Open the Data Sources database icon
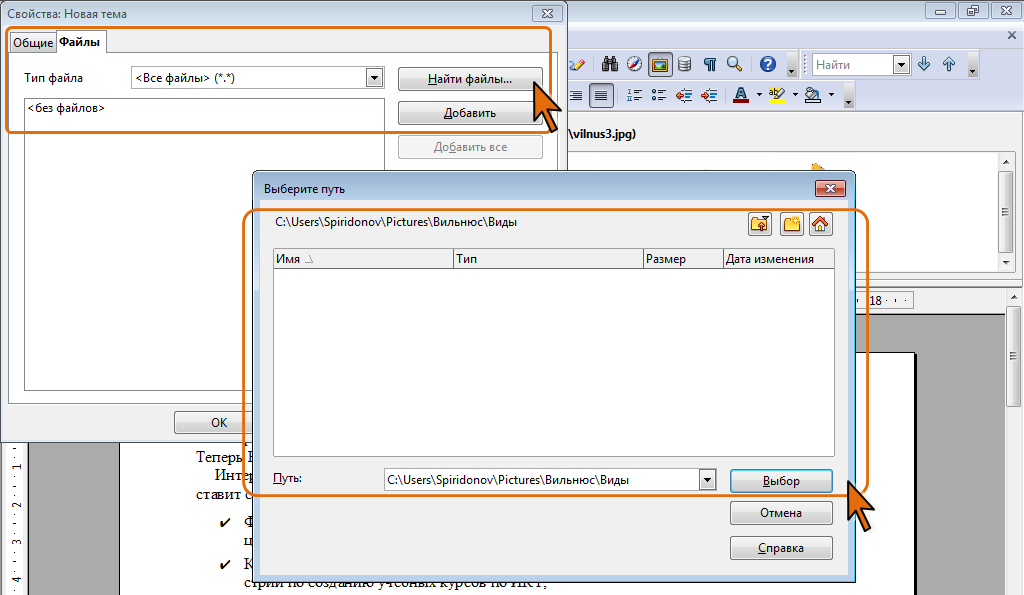 (x=684, y=64)
